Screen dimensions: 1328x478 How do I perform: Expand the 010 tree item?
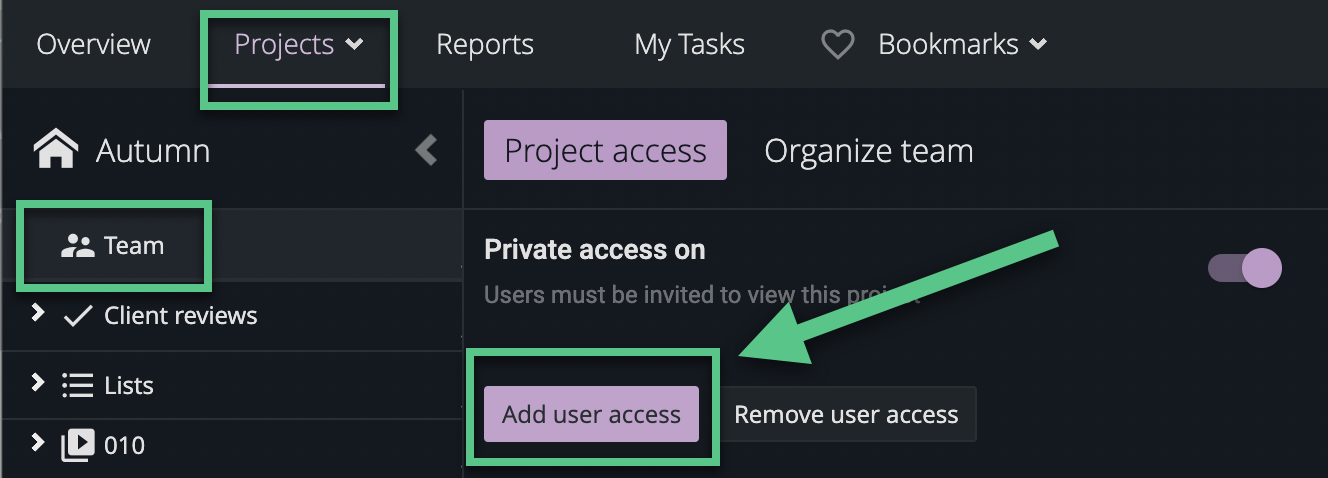point(38,442)
